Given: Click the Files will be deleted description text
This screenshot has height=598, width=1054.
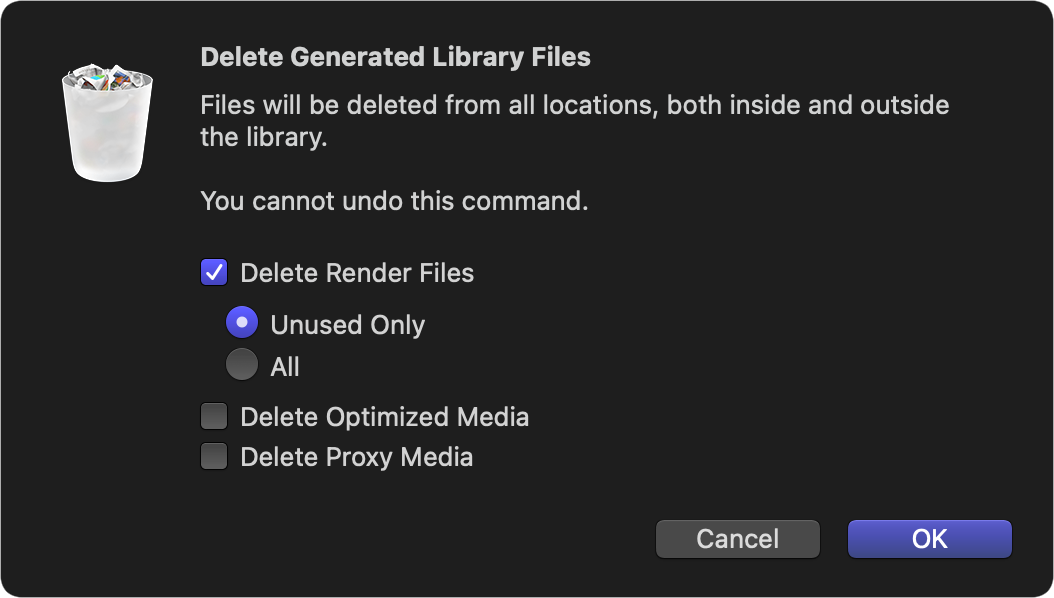Looking at the screenshot, I should (575, 121).
